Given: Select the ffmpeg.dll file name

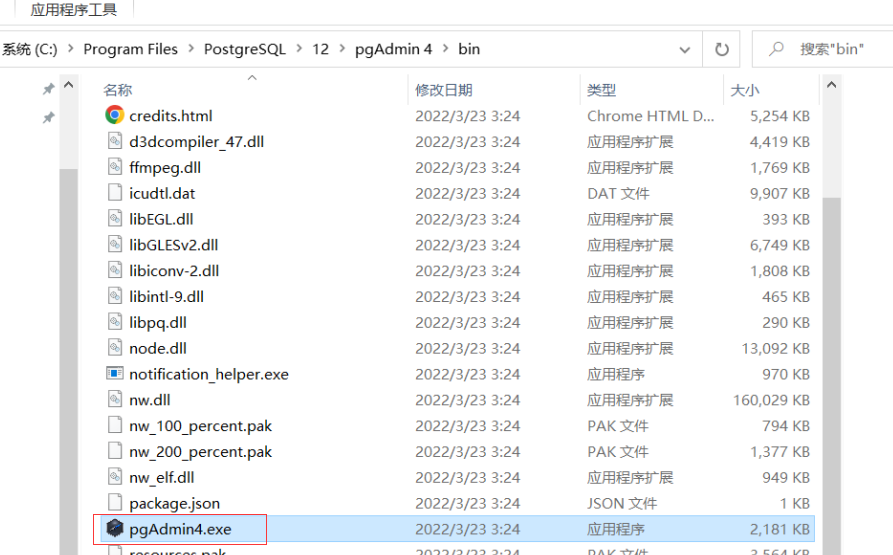Looking at the screenshot, I should point(165,167).
